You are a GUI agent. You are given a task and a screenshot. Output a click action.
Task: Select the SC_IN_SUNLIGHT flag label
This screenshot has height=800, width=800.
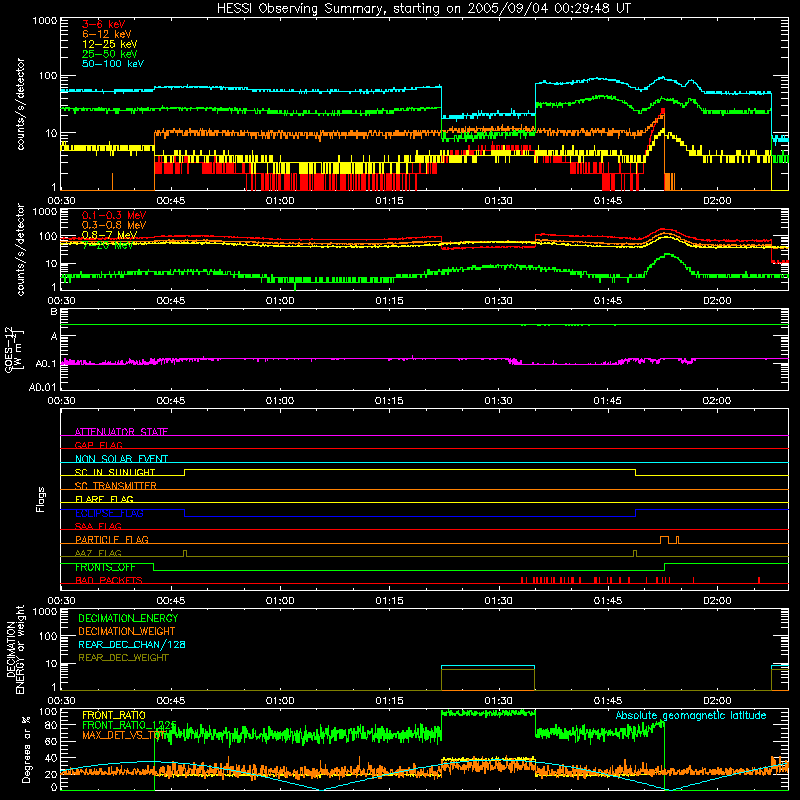tap(115, 472)
